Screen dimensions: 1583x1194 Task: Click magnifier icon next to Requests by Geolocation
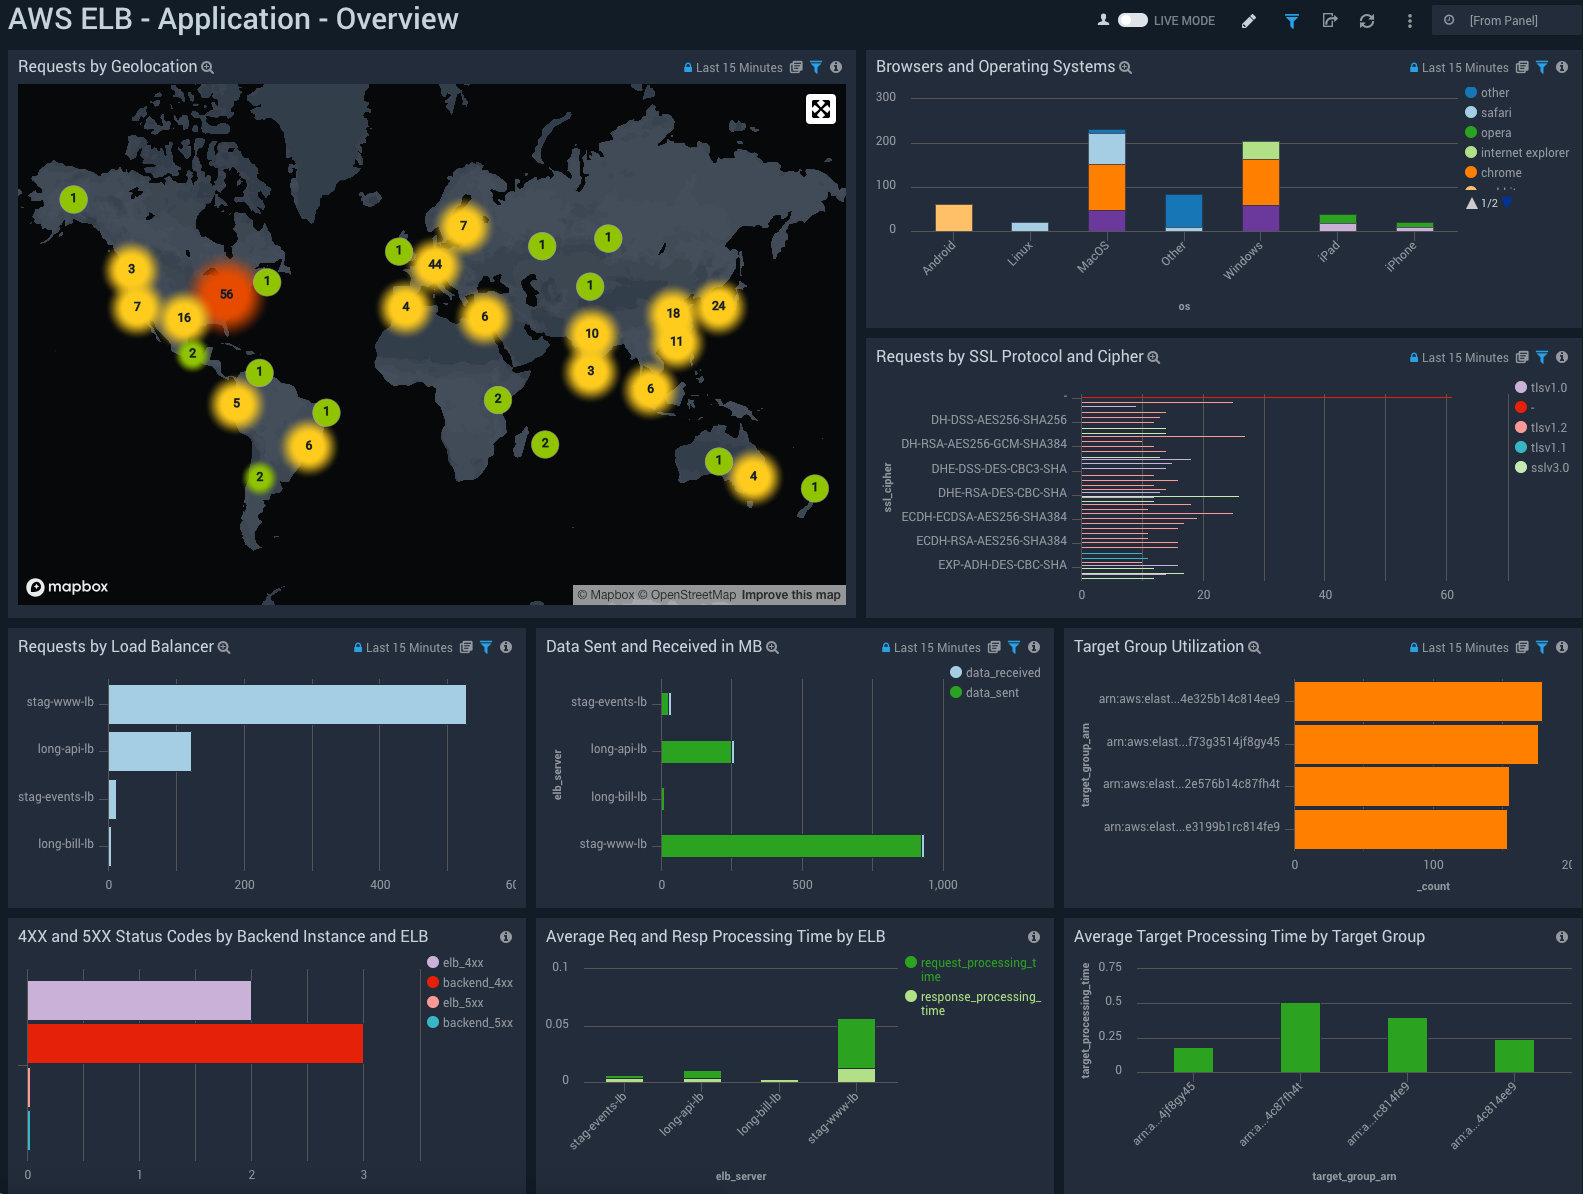tap(208, 67)
